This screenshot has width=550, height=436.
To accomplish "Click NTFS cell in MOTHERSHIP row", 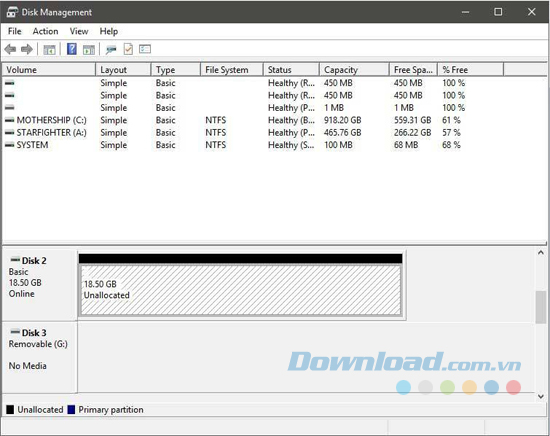I will point(216,120).
